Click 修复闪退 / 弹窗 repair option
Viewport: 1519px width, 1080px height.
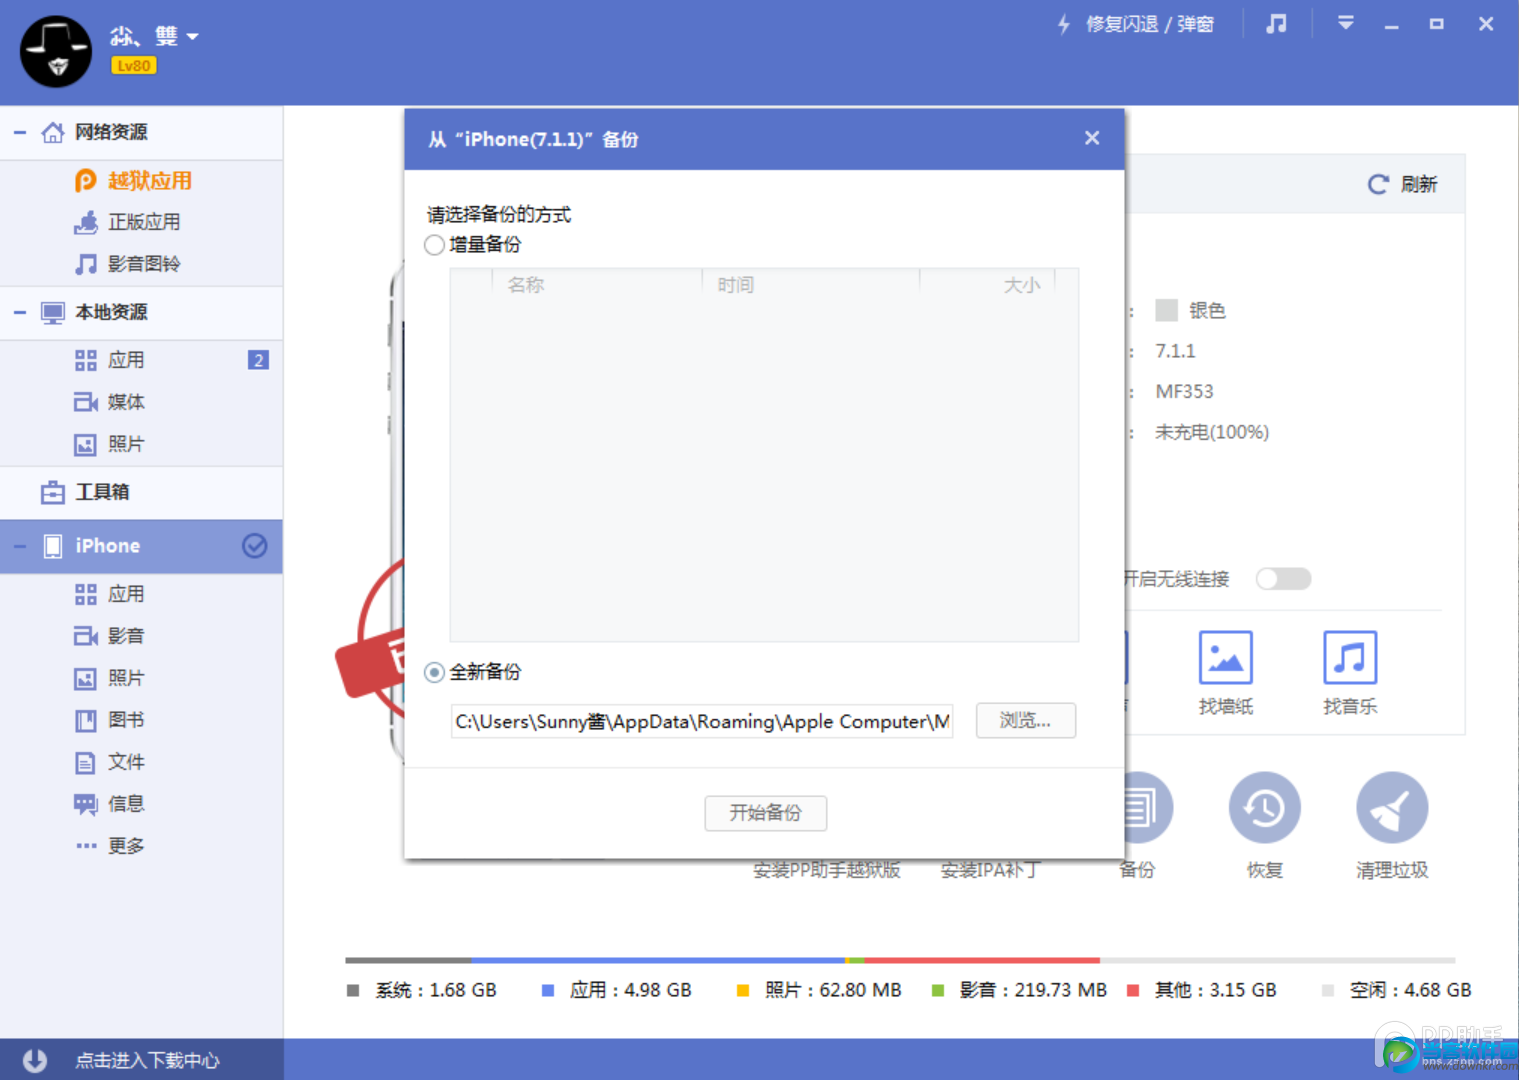point(1136,24)
